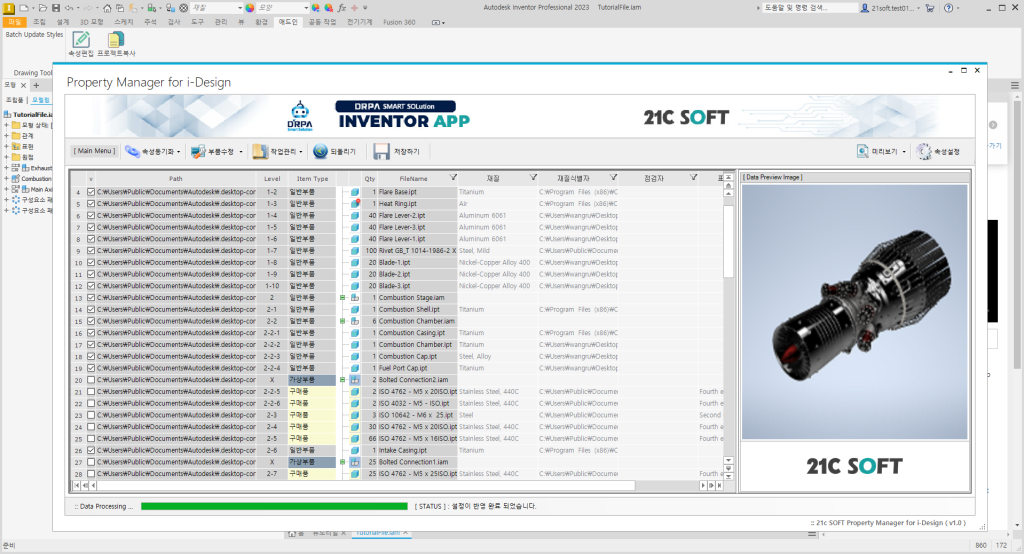Click the 되돌리기 revert icon
The height and width of the screenshot is (554, 1024).
coord(320,152)
